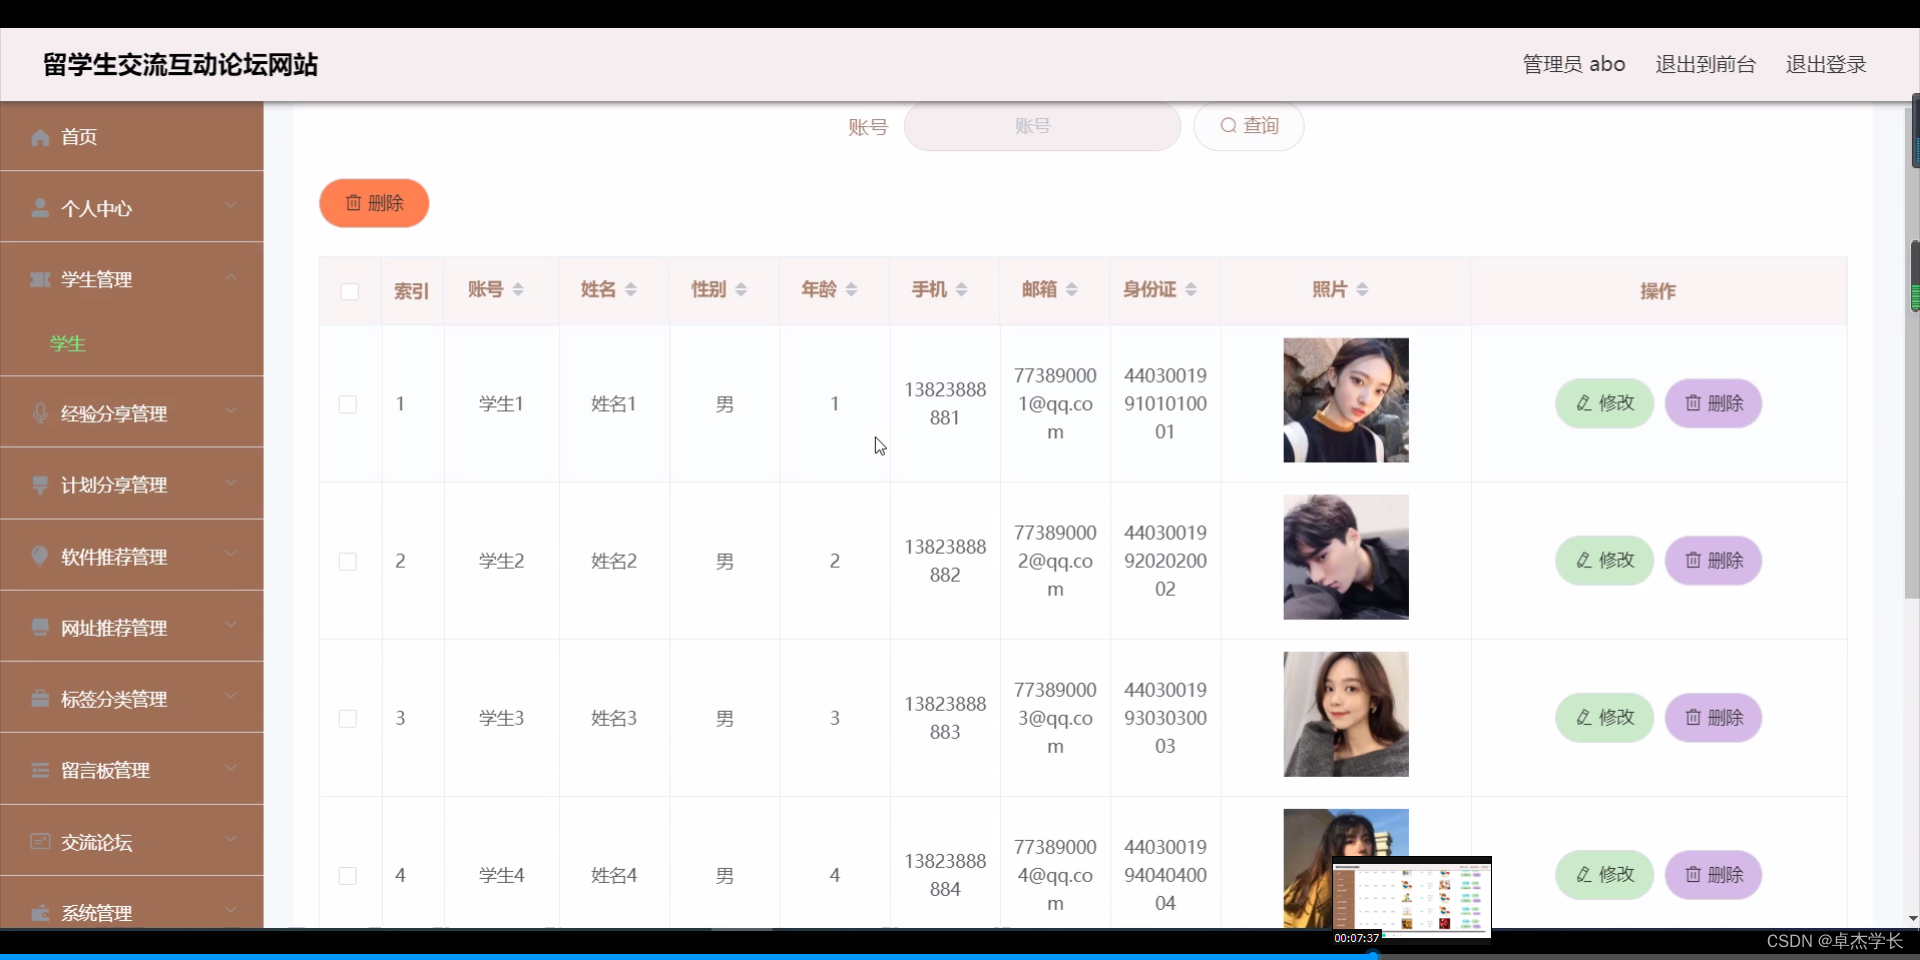The image size is (1920, 960).
Task: Click the 软件推荐管理 sidebar icon
Action: 40,557
